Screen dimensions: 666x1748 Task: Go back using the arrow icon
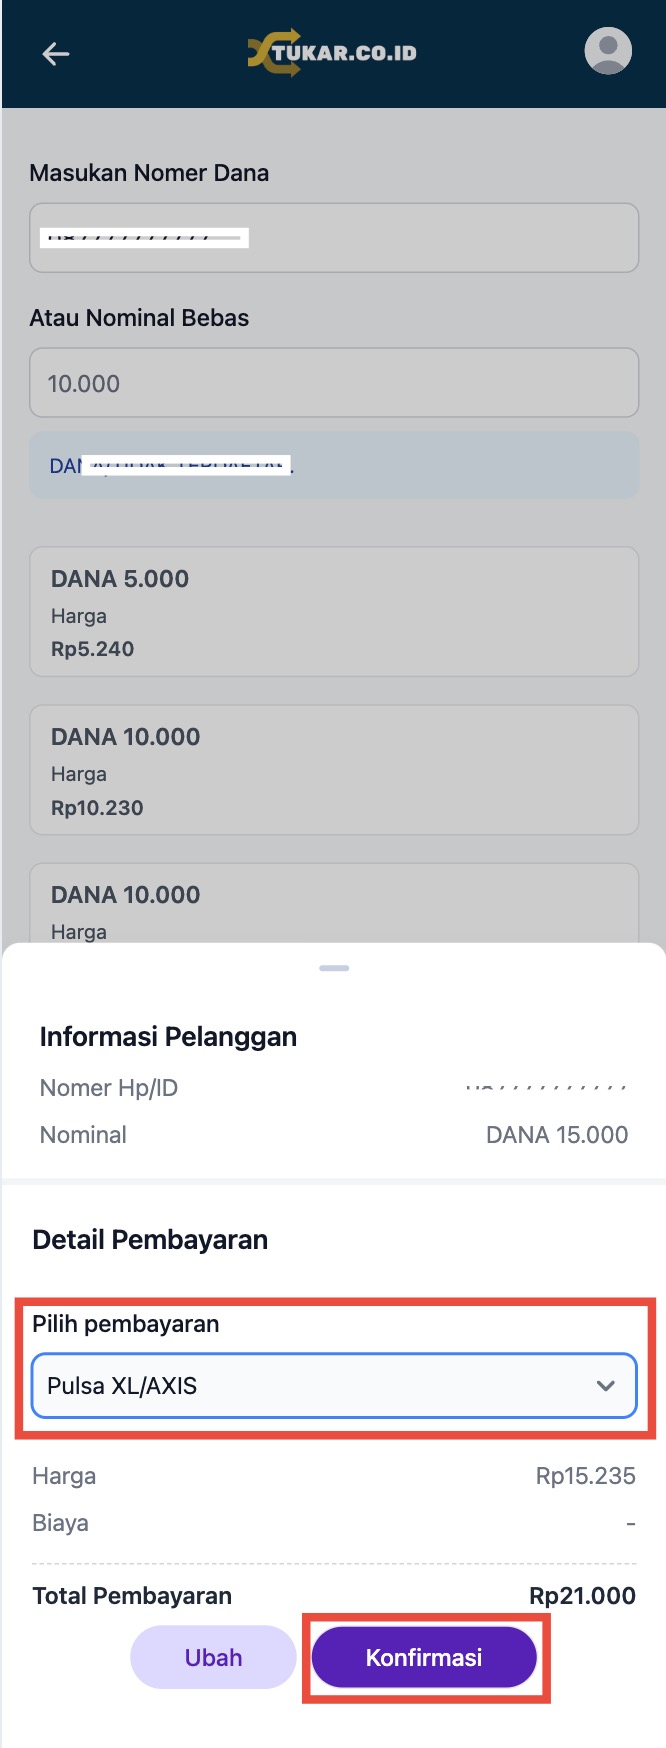(56, 54)
